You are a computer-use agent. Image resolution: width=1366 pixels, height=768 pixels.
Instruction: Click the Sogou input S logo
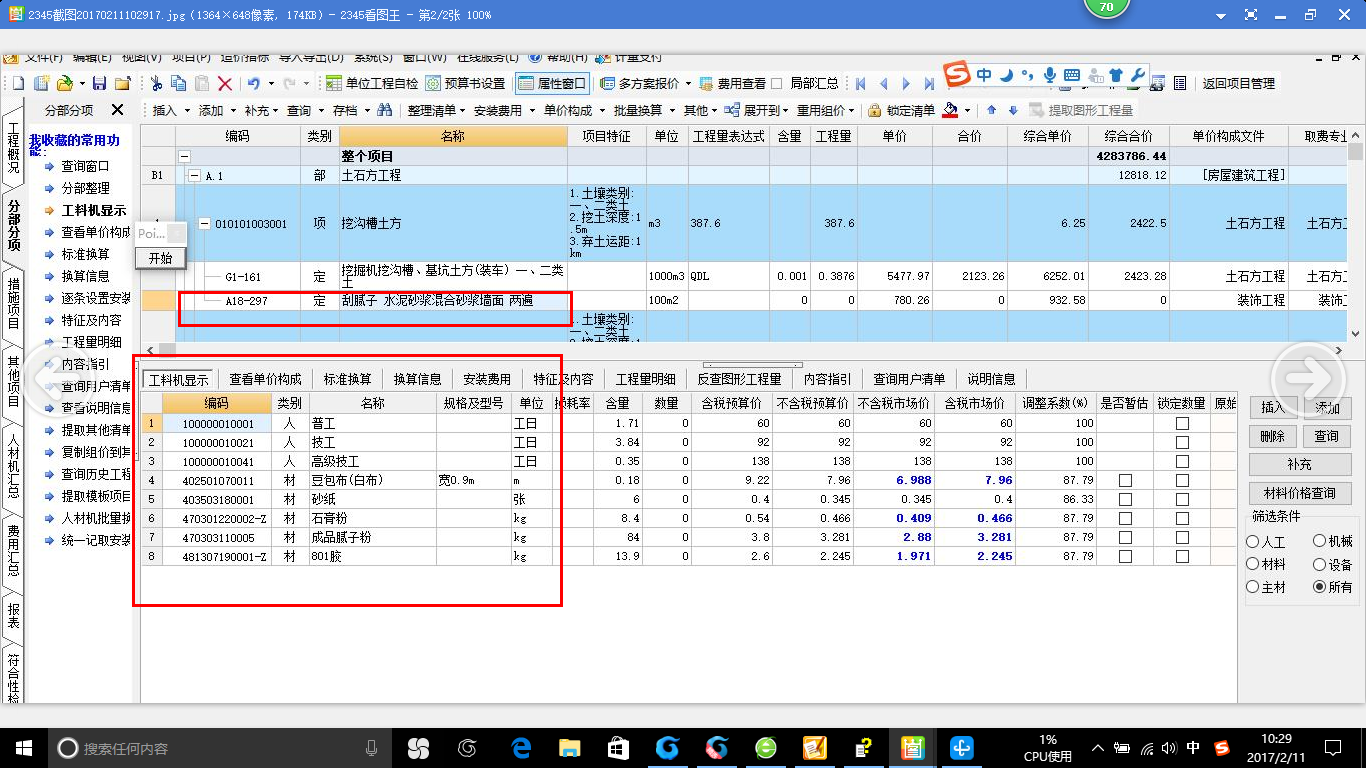[x=957, y=75]
